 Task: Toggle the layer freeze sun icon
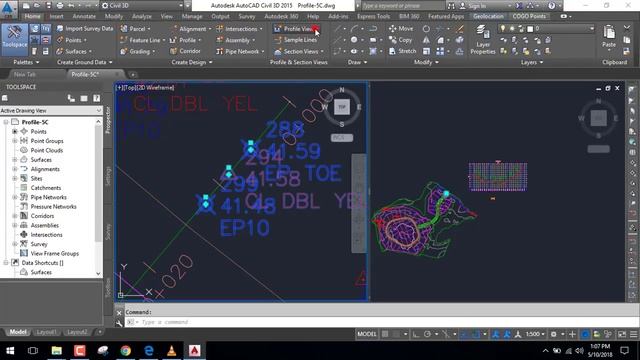[x=512, y=29]
